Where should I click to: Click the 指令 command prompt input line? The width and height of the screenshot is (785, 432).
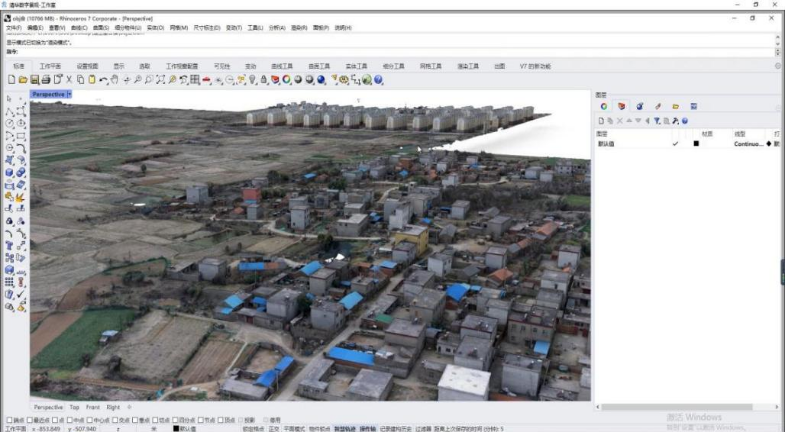pyautogui.click(x=390, y=52)
